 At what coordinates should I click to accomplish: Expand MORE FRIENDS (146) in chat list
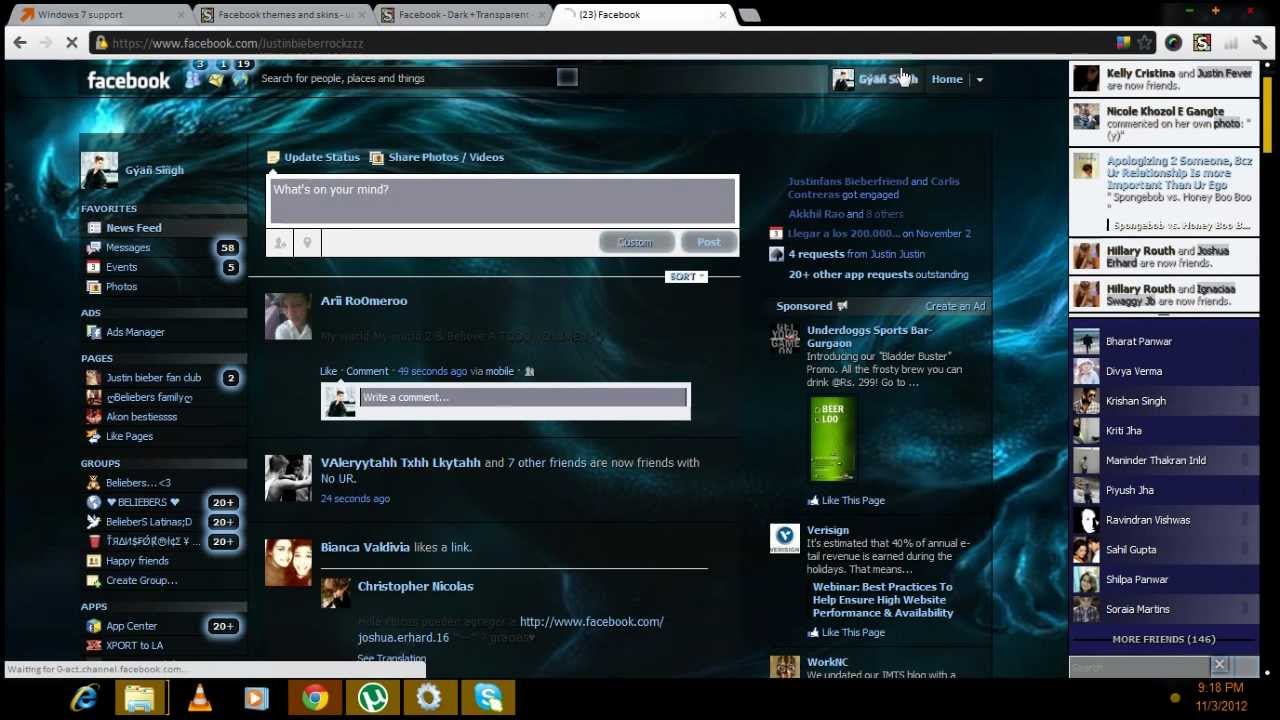click(x=1163, y=639)
